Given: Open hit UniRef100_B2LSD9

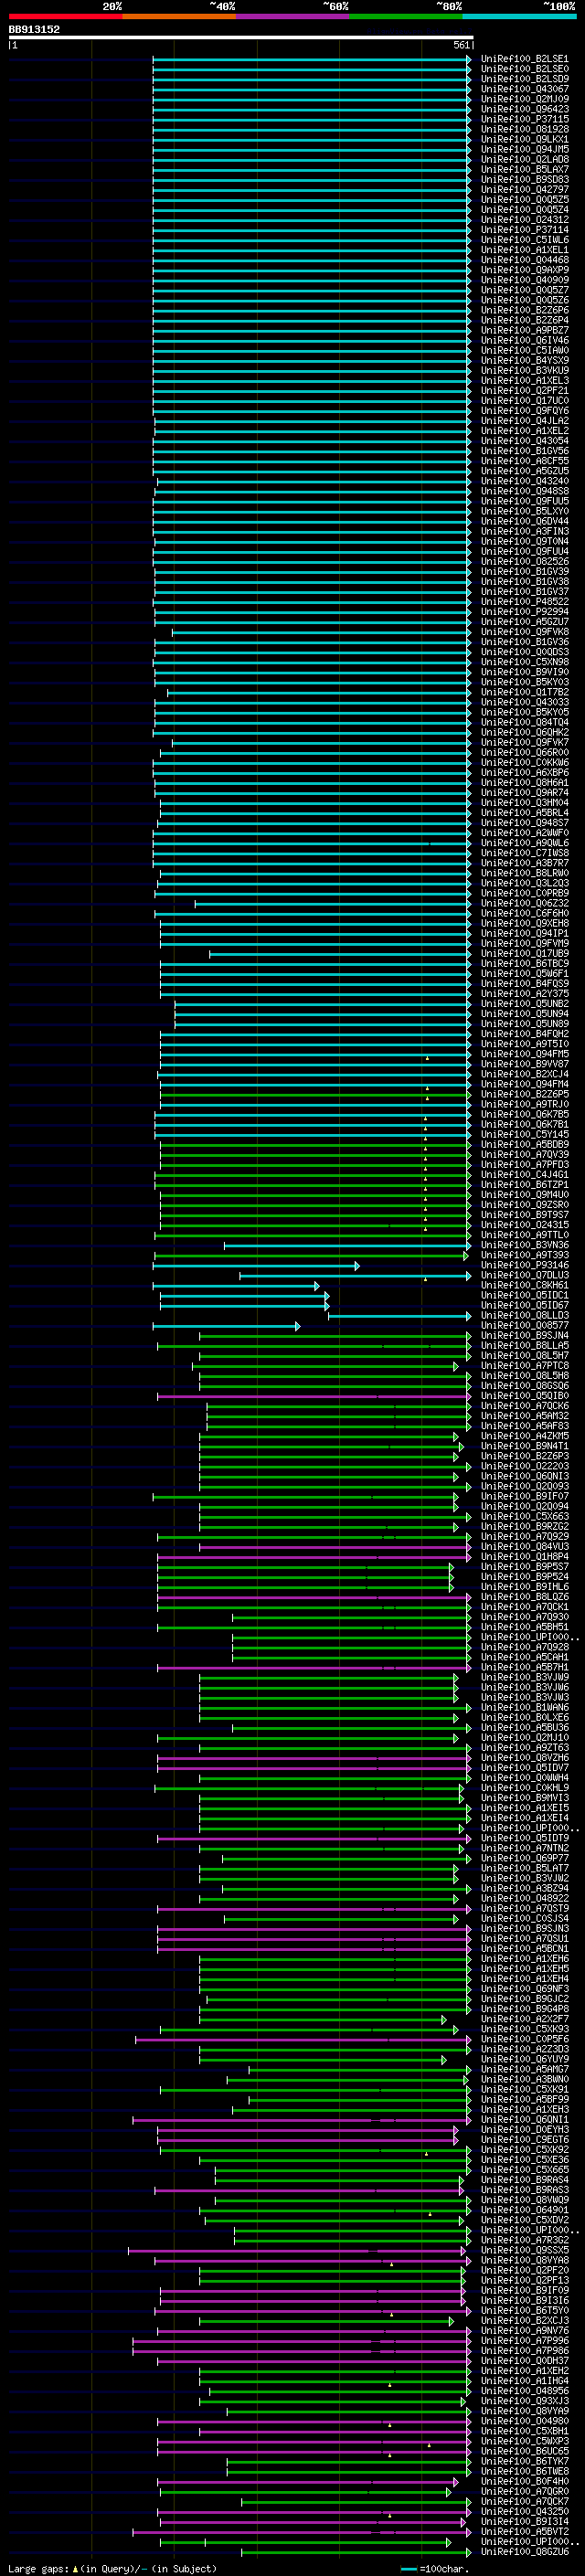Looking at the screenshot, I should pyautogui.click(x=525, y=79).
